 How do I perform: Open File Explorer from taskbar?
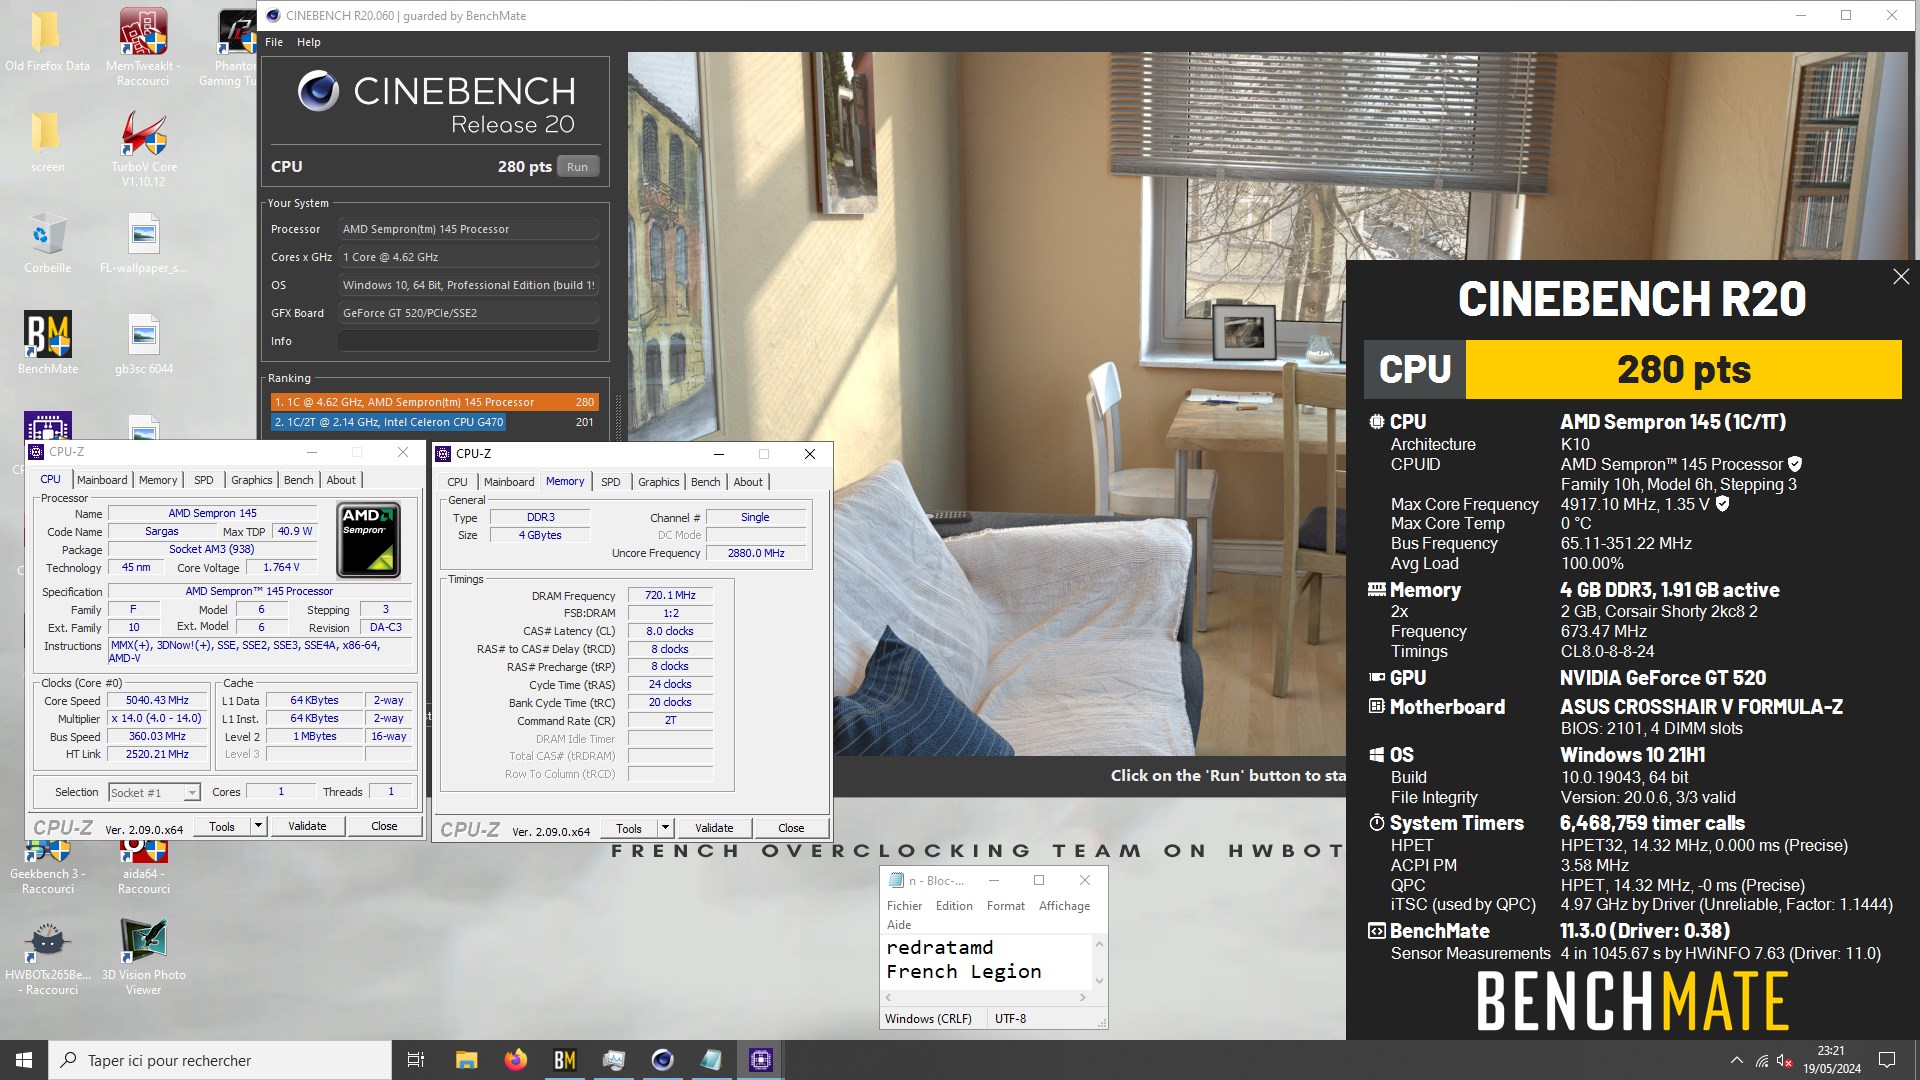466,1060
